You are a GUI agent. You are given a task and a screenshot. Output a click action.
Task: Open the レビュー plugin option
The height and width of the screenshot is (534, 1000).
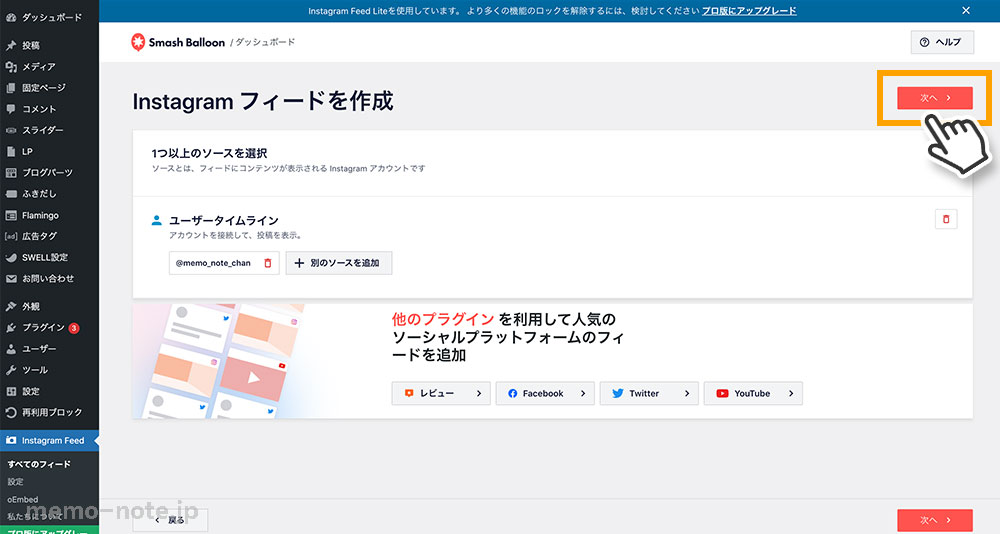tap(441, 394)
